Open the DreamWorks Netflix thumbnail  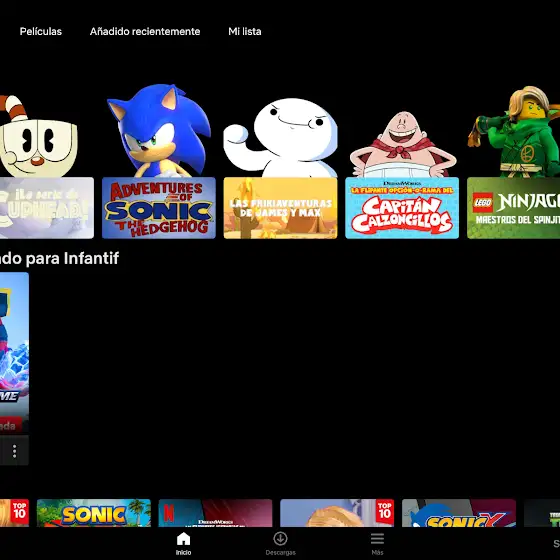click(215, 513)
